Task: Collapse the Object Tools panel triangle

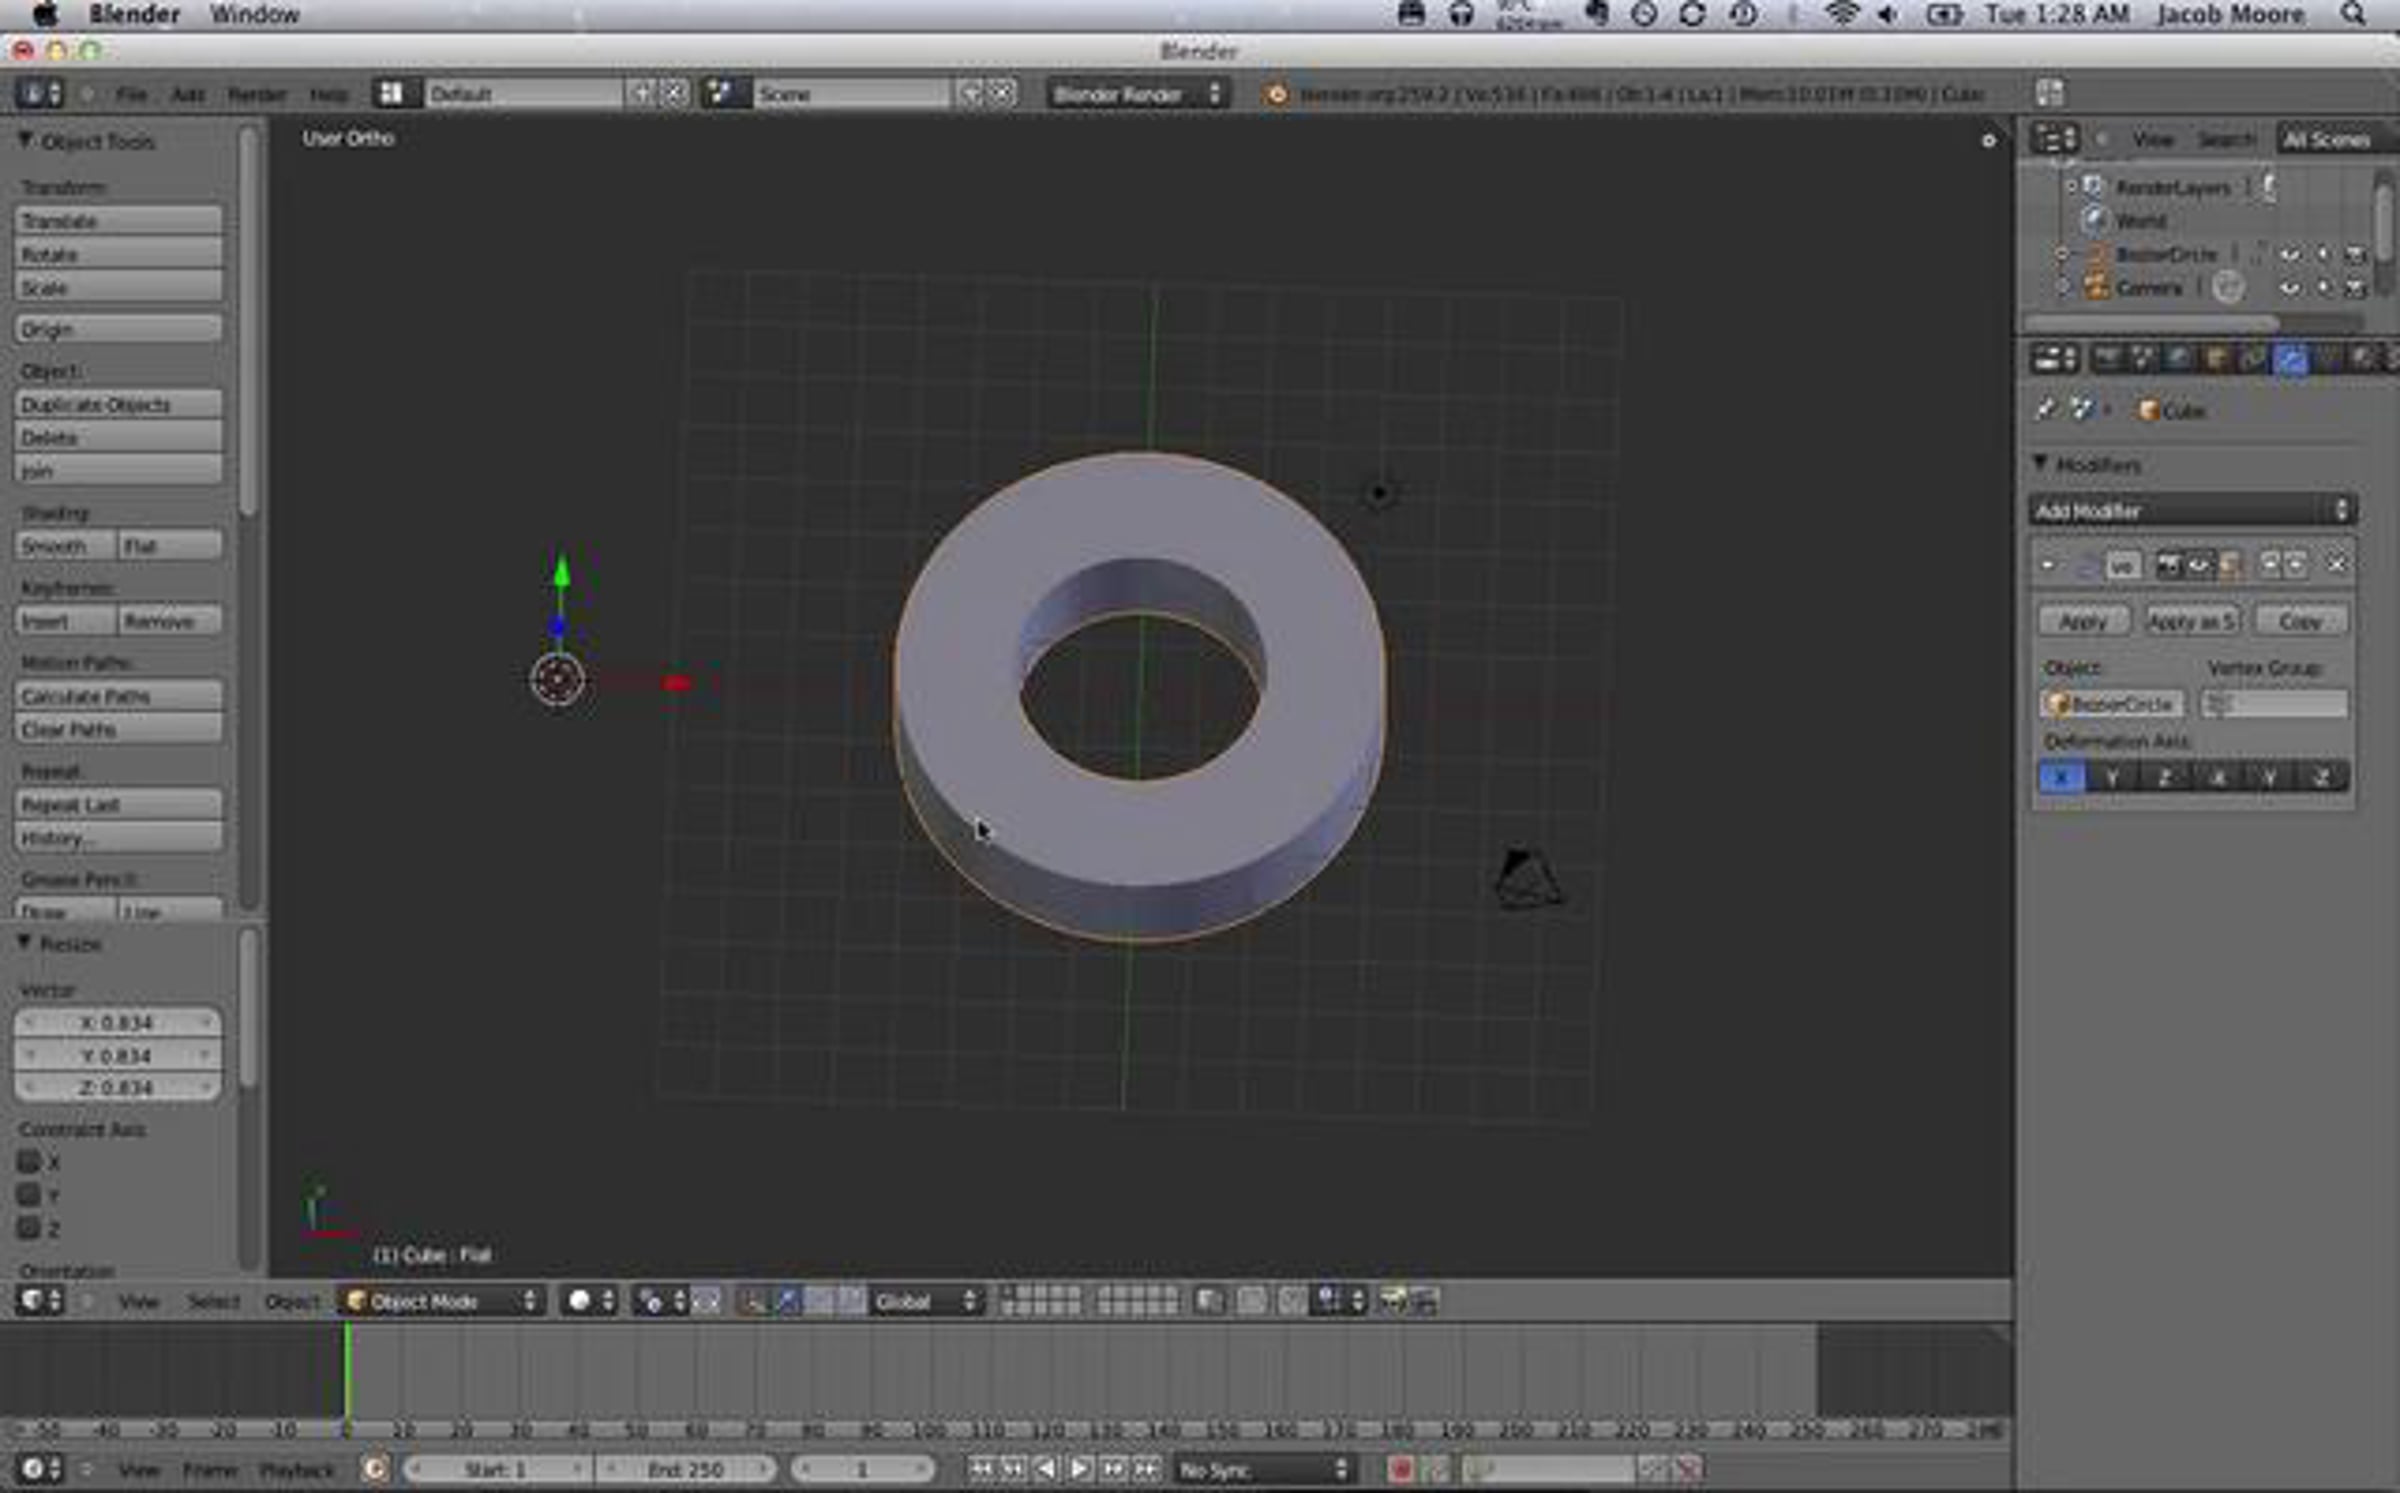Action: pos(25,141)
